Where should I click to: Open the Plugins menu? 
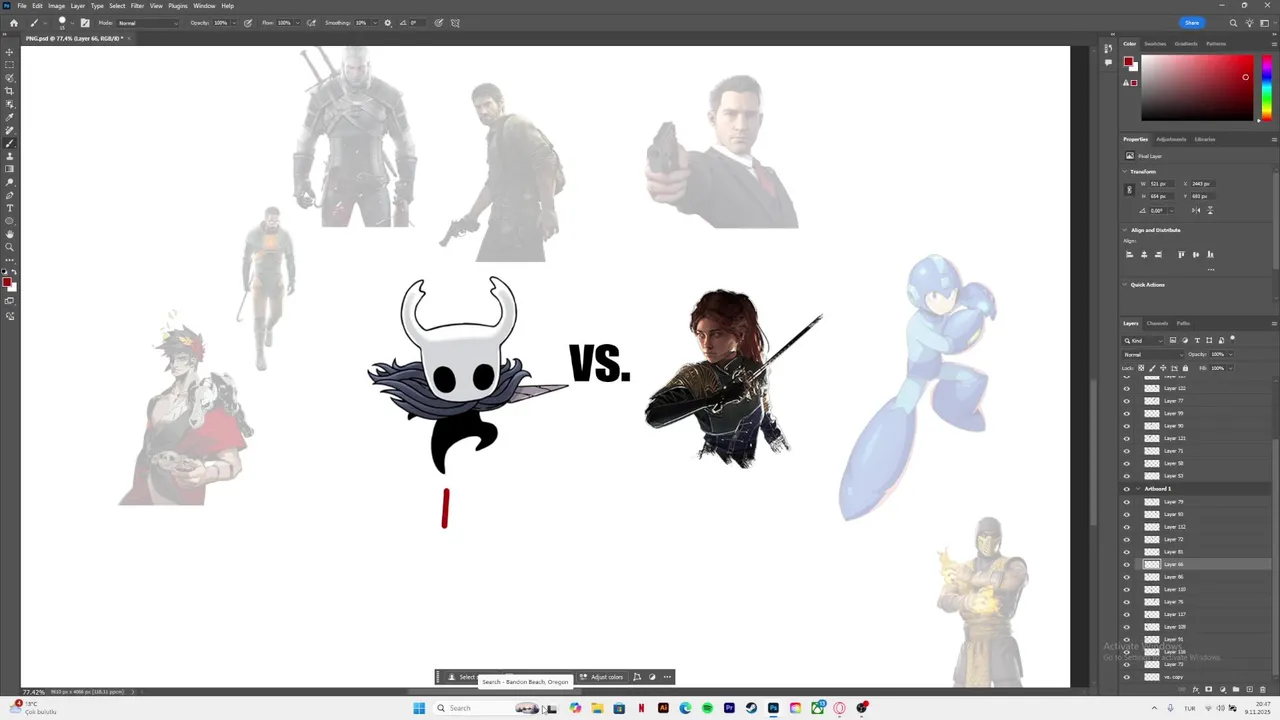coord(178,6)
